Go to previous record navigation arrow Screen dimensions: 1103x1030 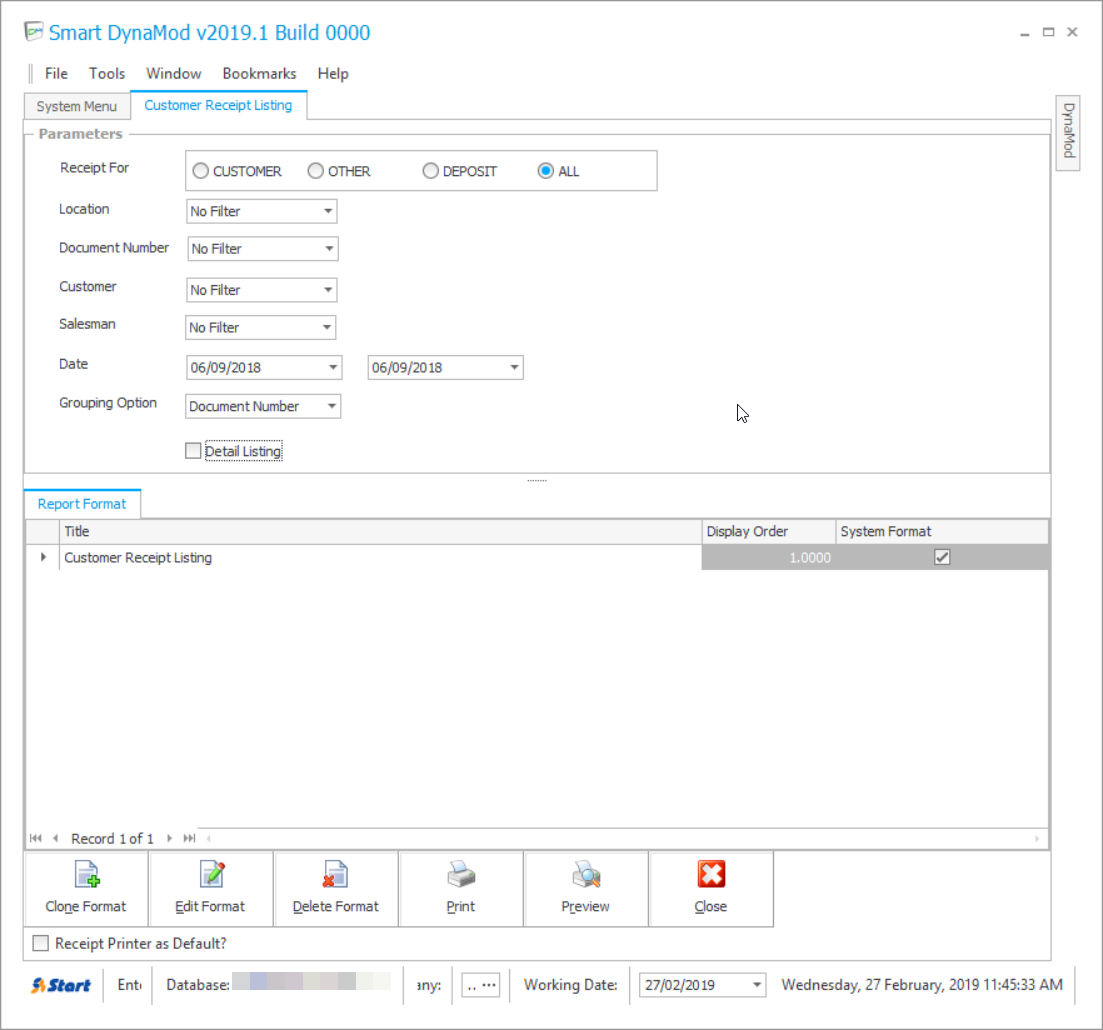point(55,838)
